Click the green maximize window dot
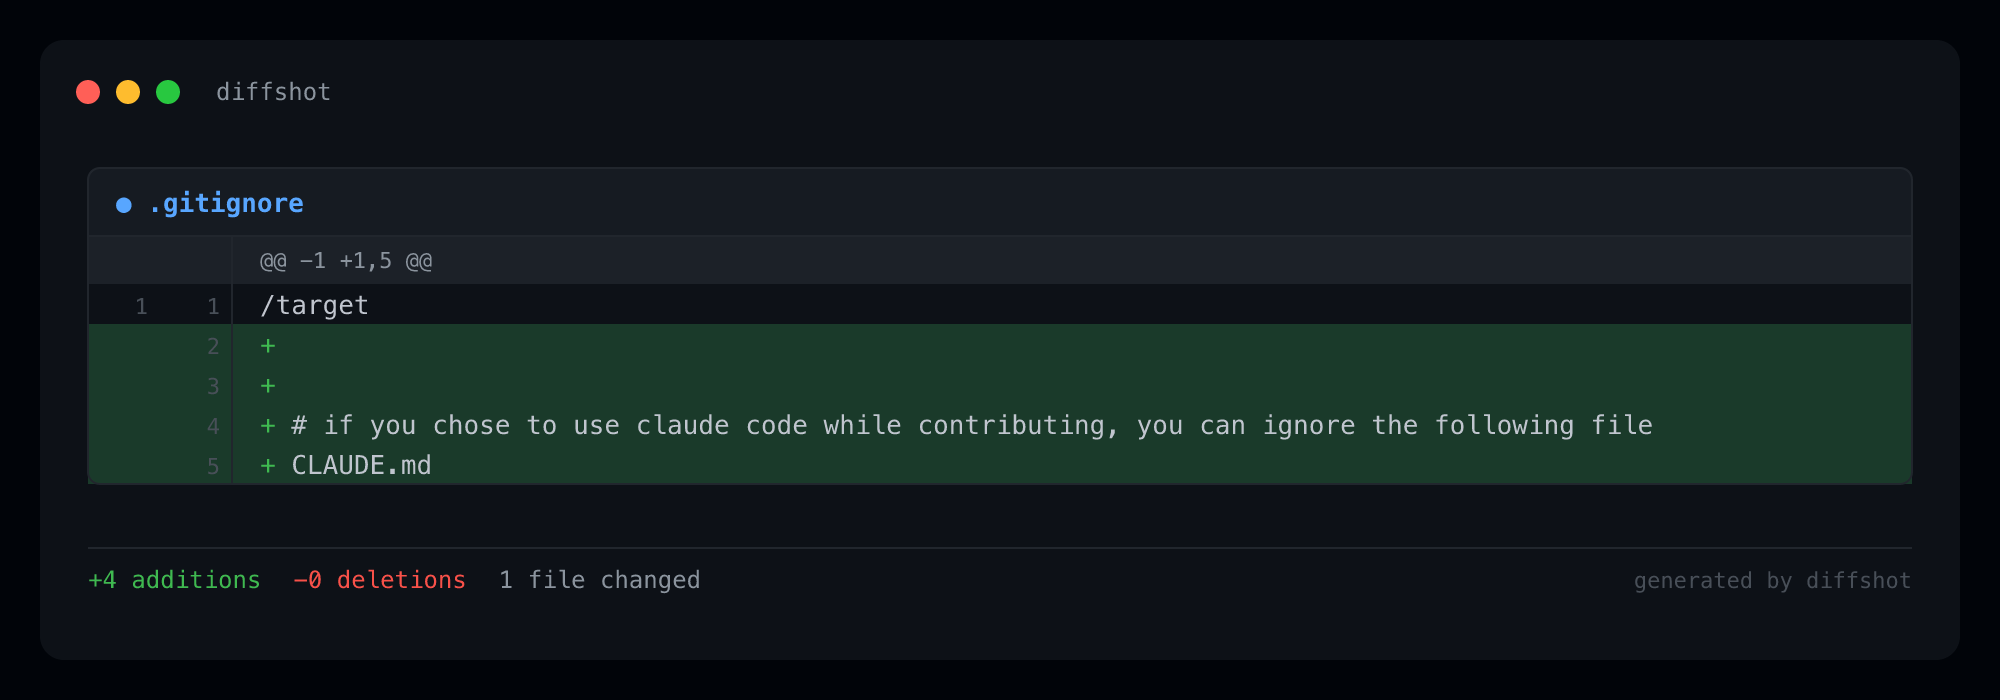2000x700 pixels. pos(168,92)
